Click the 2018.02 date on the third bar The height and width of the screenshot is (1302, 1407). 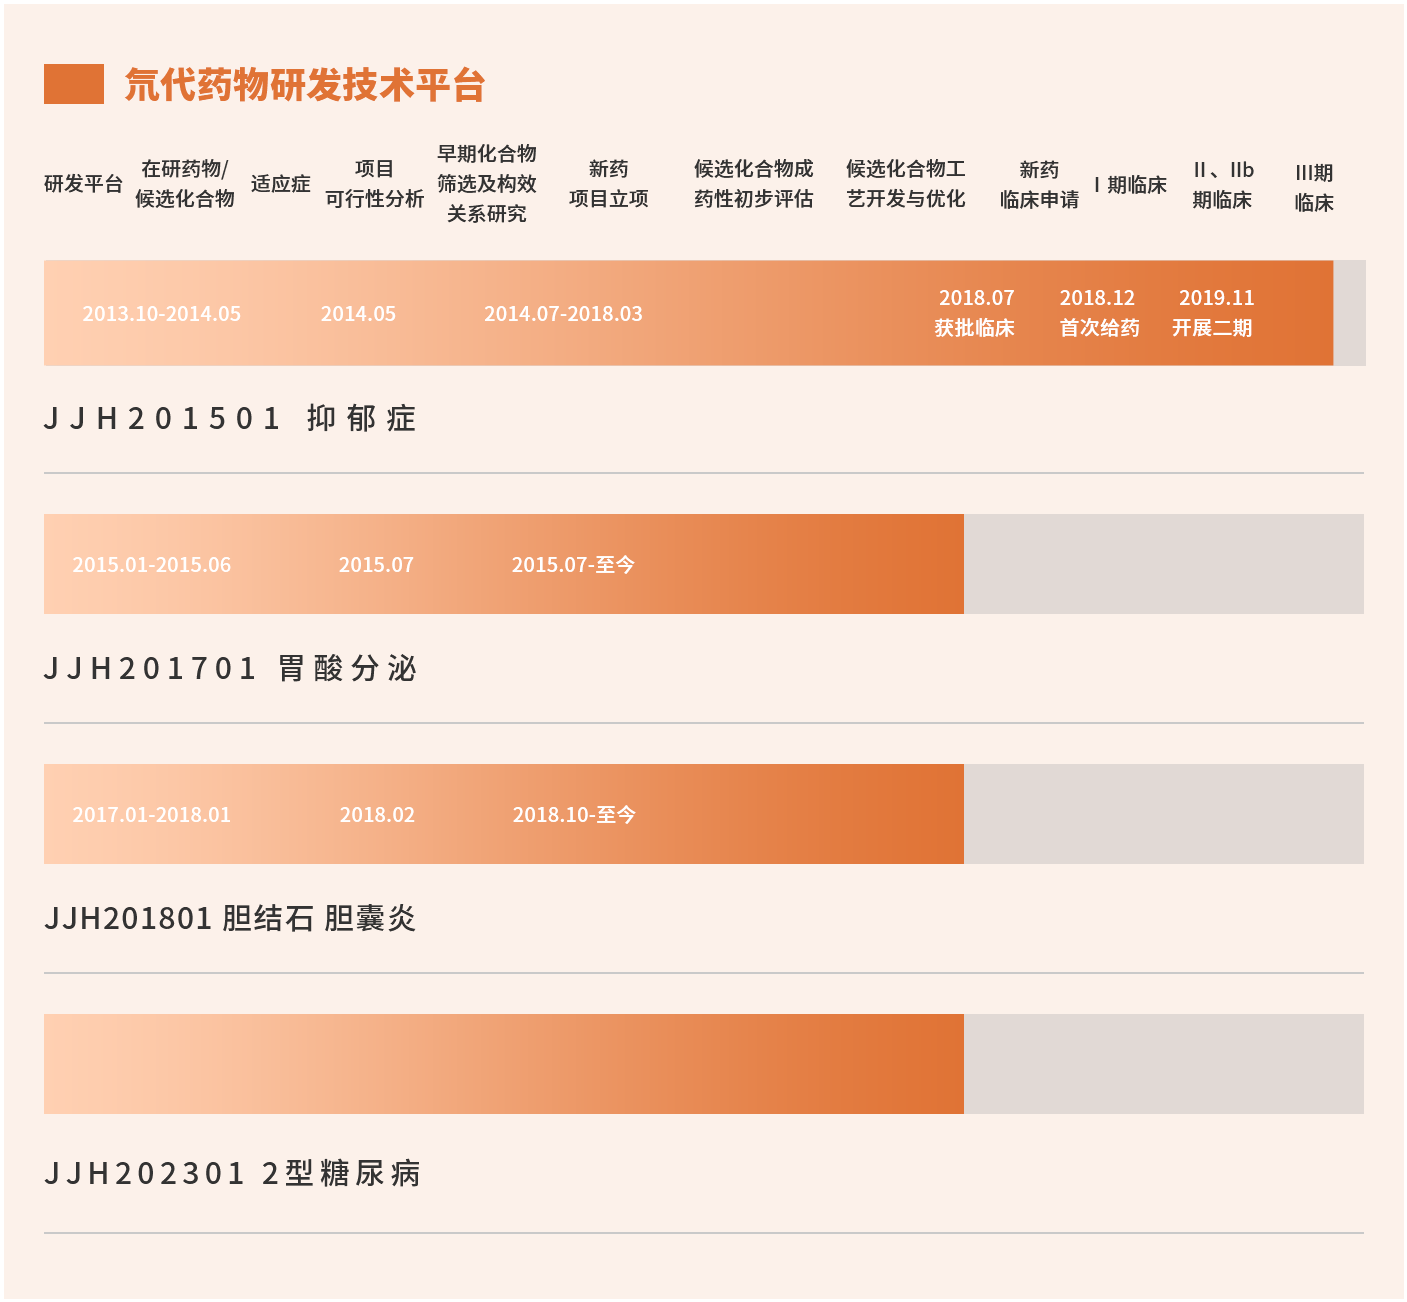point(377,815)
